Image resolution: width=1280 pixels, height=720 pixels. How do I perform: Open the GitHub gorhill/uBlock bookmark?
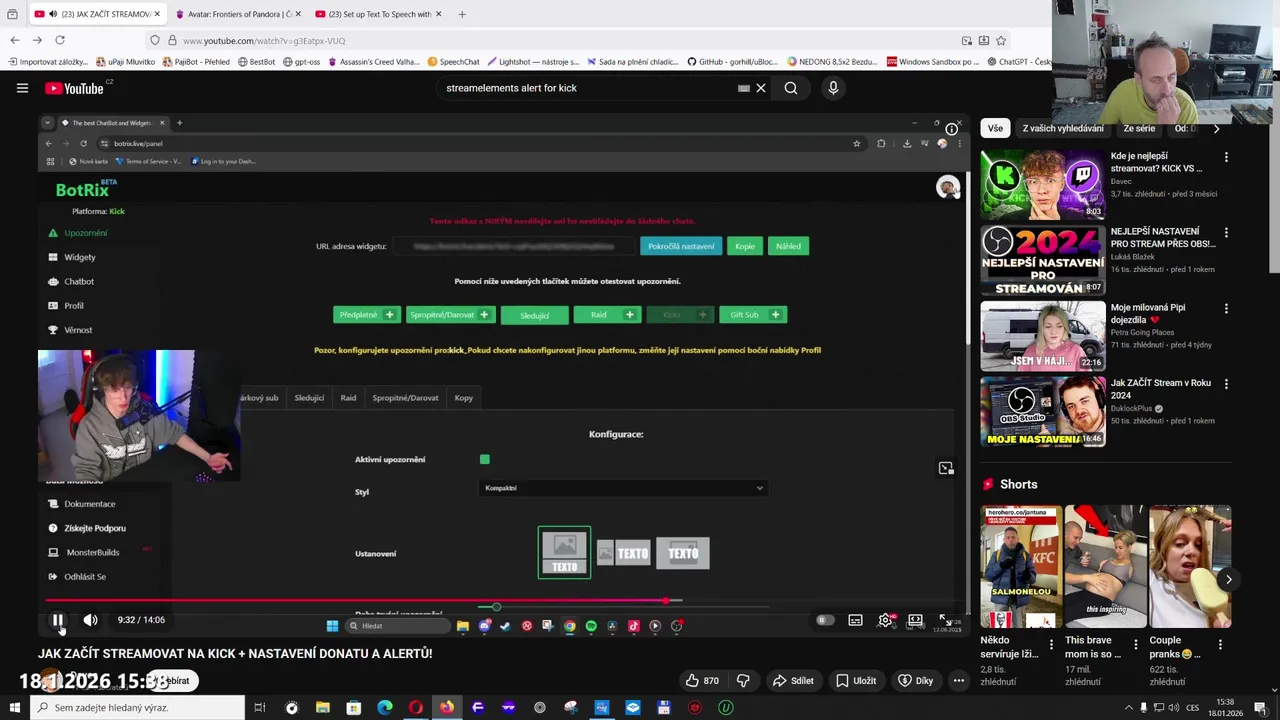(x=732, y=62)
